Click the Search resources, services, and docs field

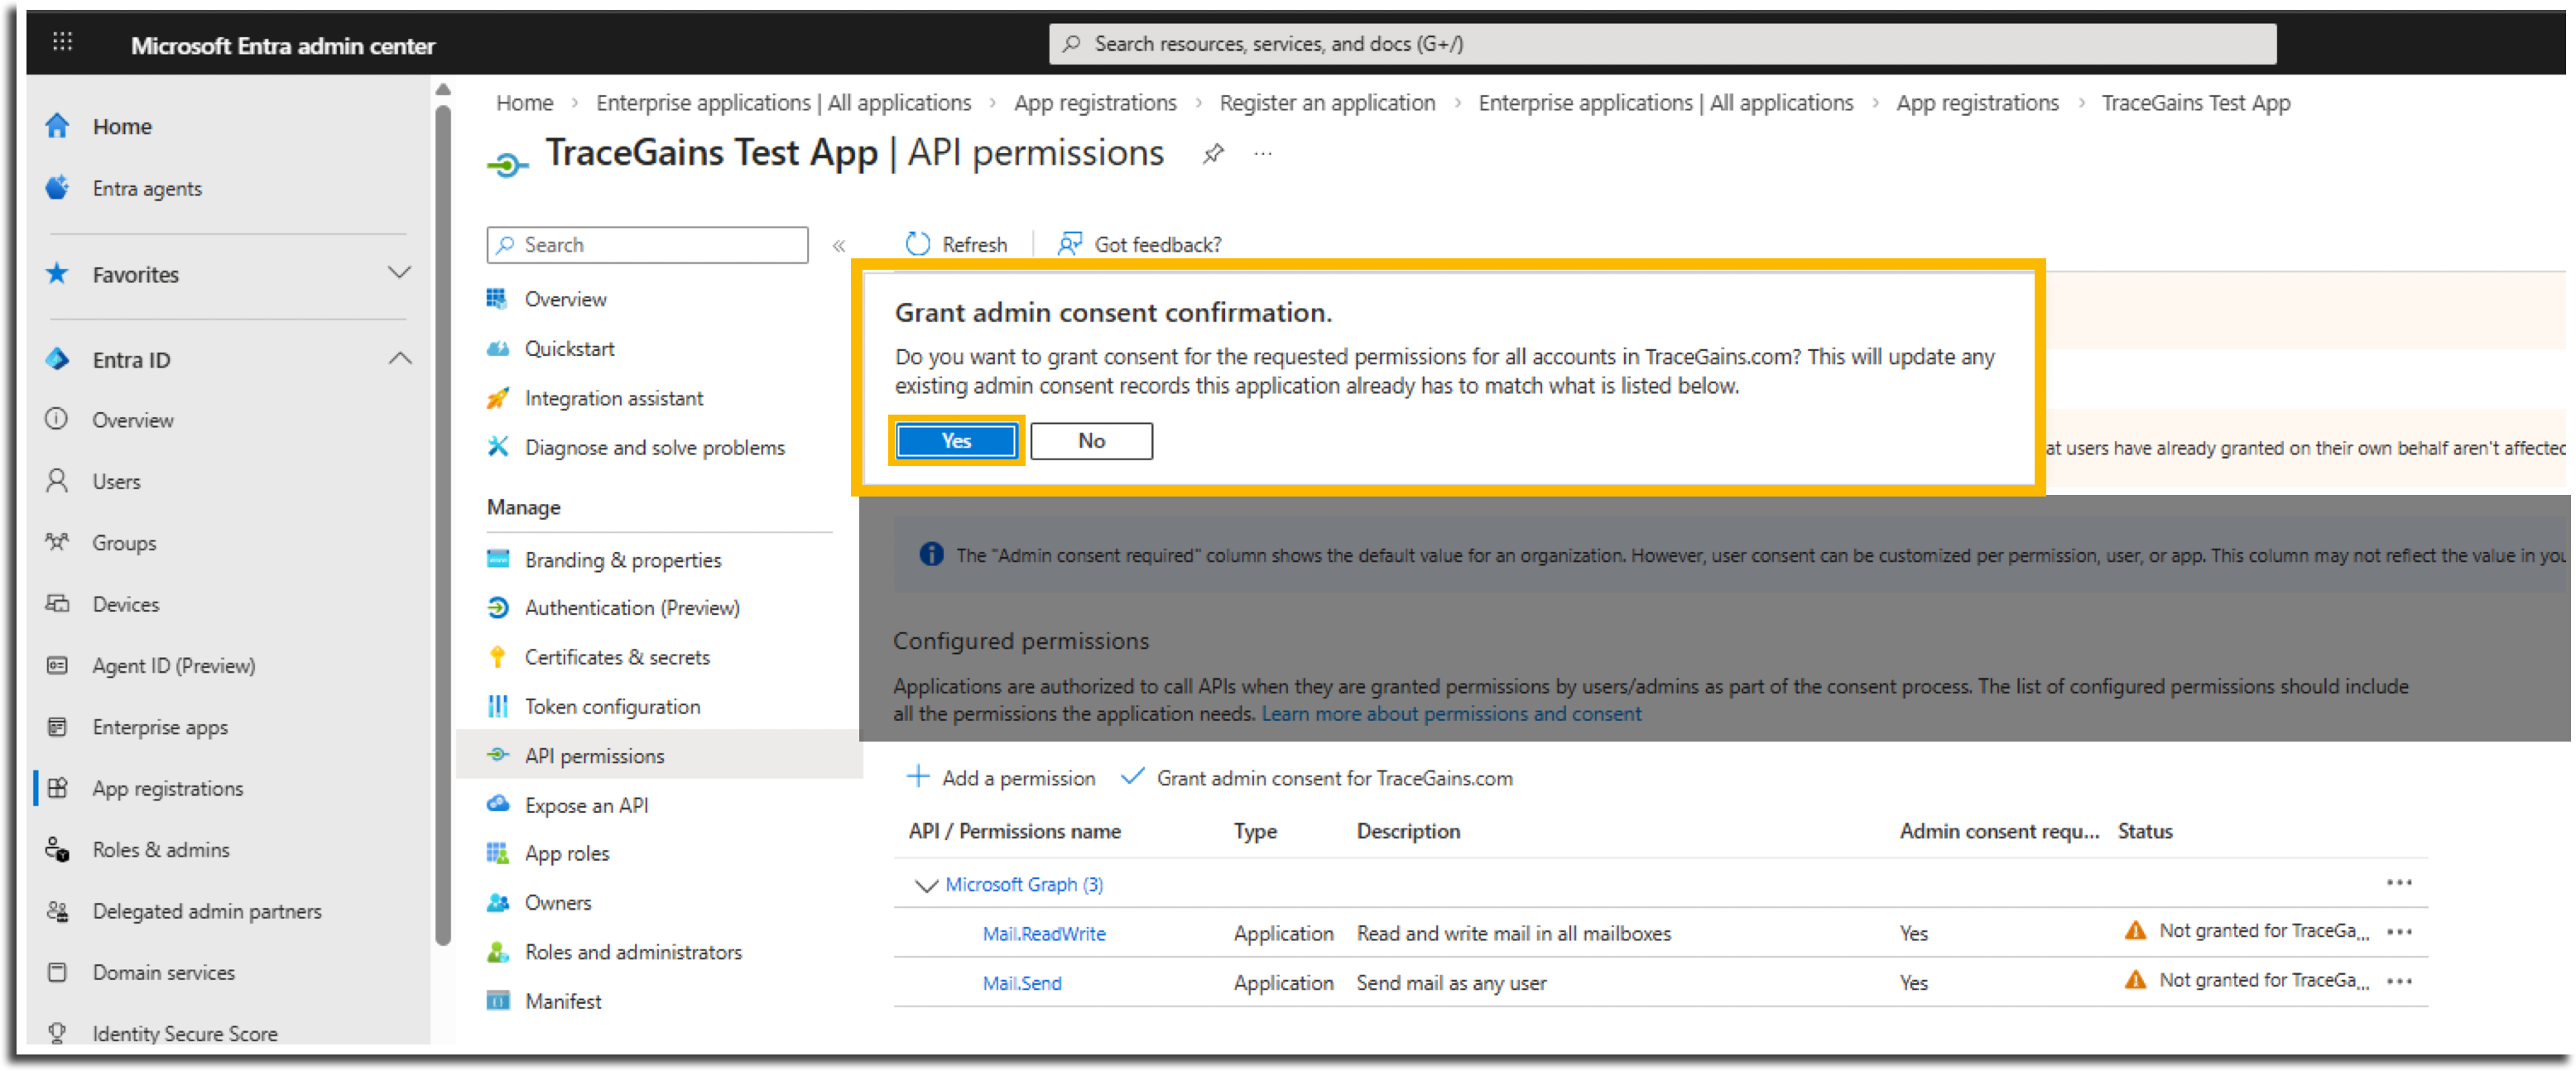[1662, 44]
